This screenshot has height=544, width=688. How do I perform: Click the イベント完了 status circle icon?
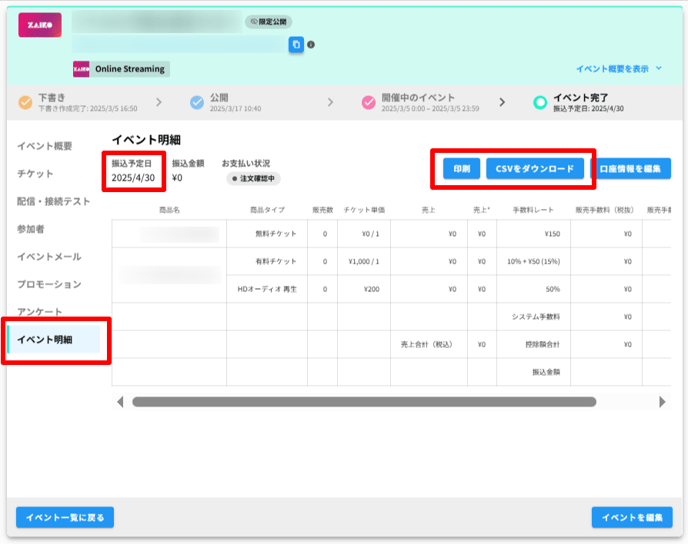[540, 102]
